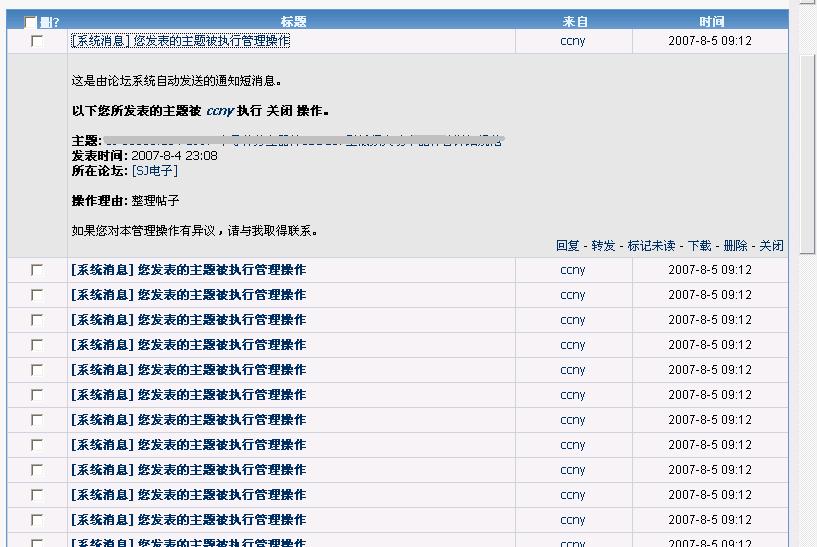Click the blurred subject link after 主题:

(x=304, y=141)
